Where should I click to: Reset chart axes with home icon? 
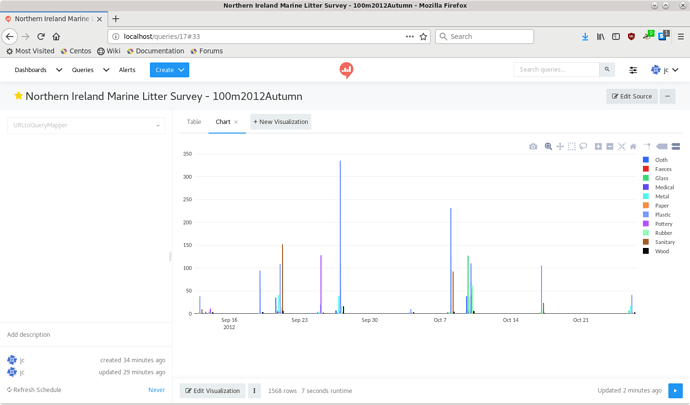633,147
